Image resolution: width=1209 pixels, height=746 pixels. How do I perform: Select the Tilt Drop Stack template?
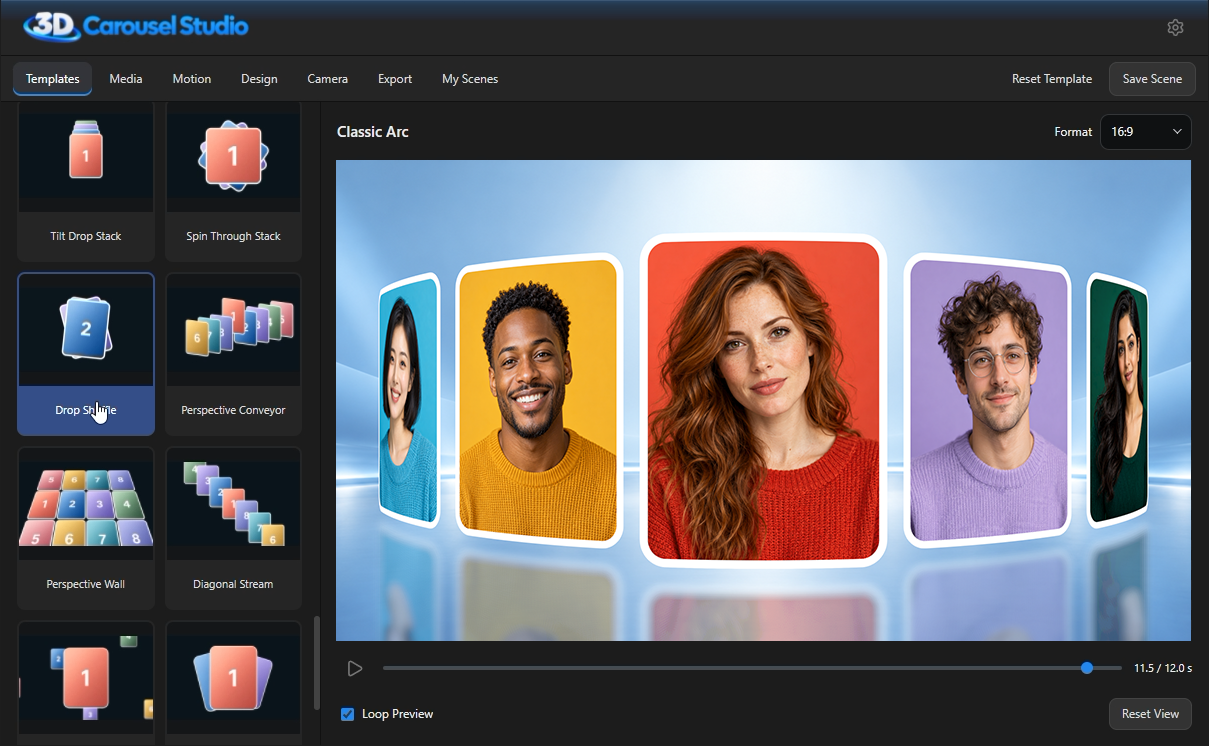point(86,181)
